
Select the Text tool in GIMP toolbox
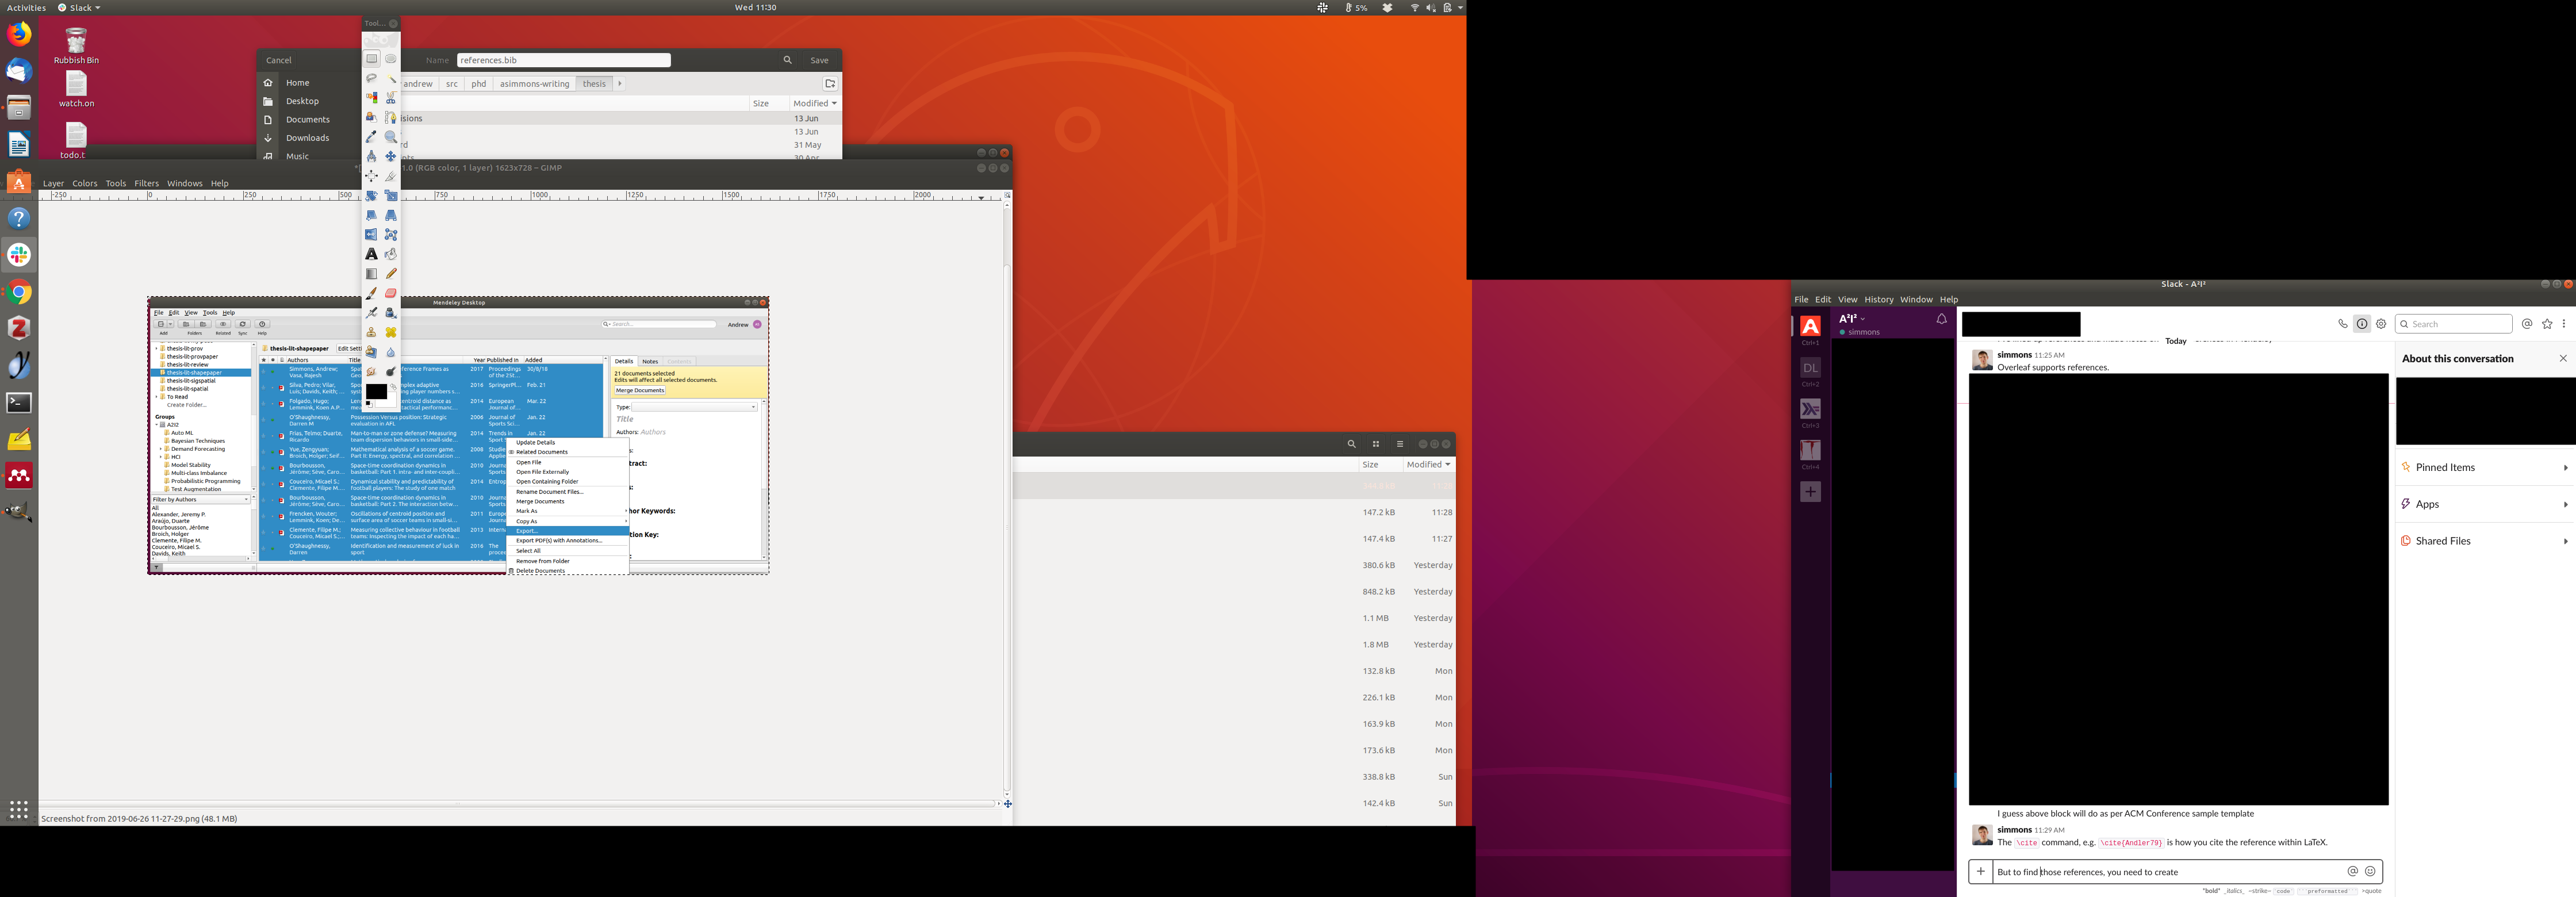tap(371, 254)
